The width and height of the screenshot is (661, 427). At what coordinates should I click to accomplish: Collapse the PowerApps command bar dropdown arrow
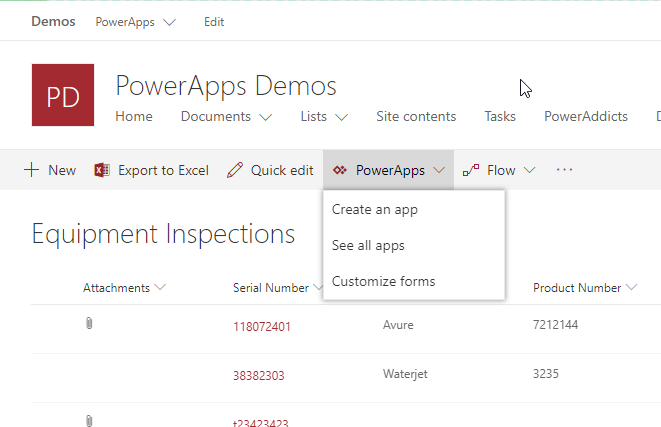tap(439, 170)
